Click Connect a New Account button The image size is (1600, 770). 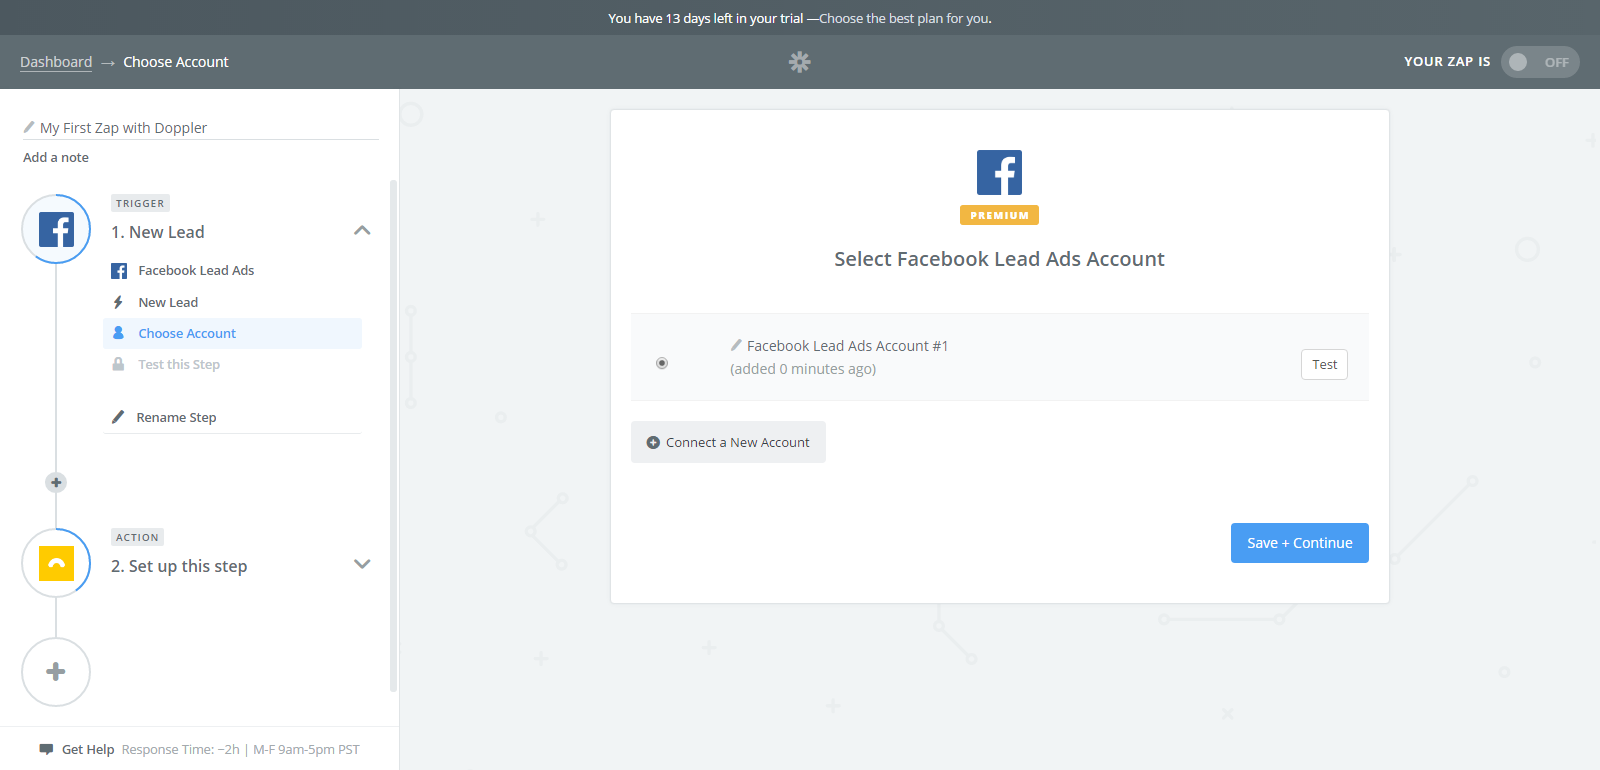[728, 442]
